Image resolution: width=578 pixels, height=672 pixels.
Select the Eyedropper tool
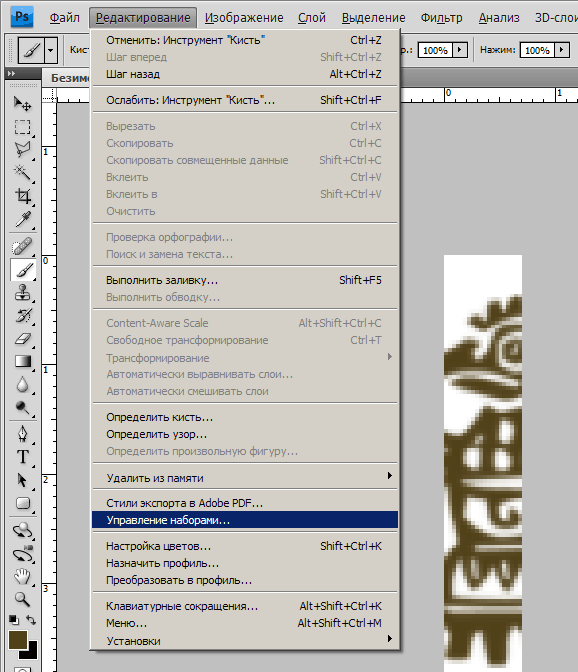coord(22,219)
